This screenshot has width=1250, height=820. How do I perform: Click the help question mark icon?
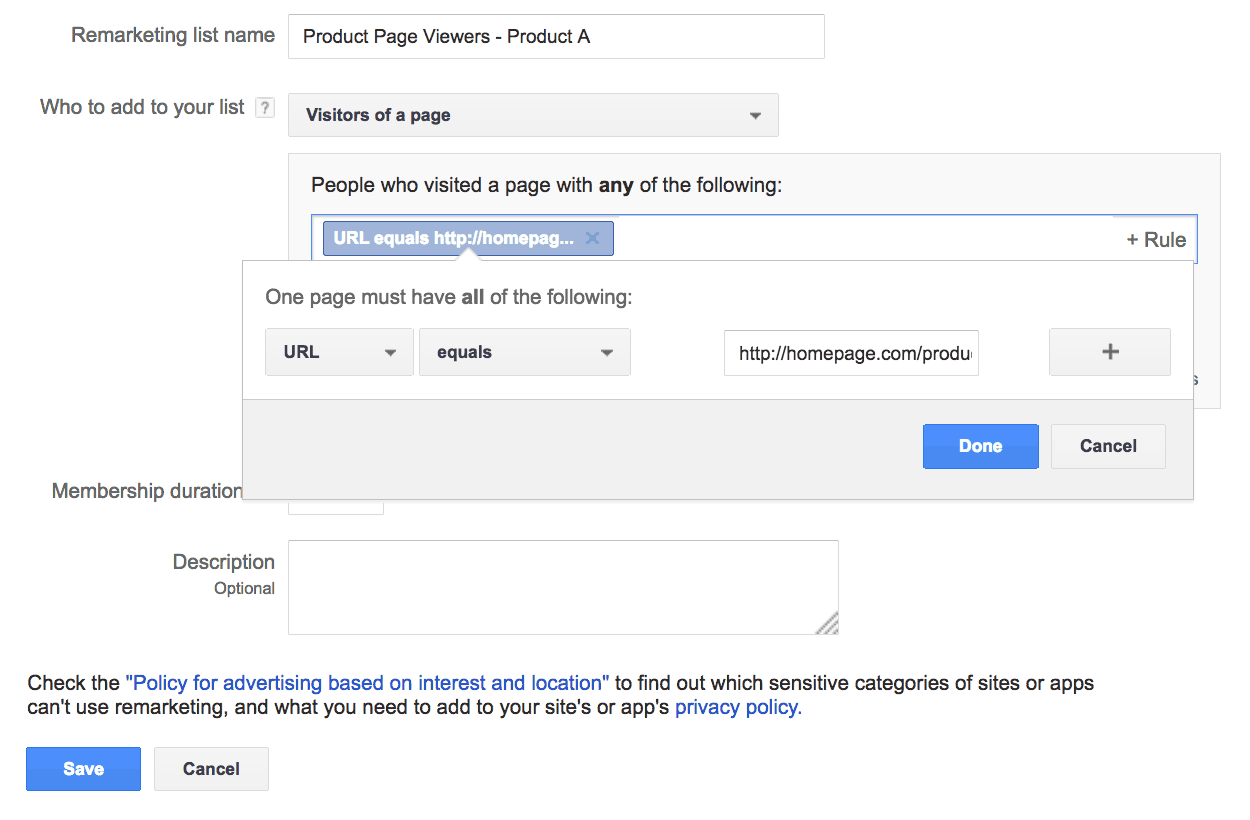[264, 108]
